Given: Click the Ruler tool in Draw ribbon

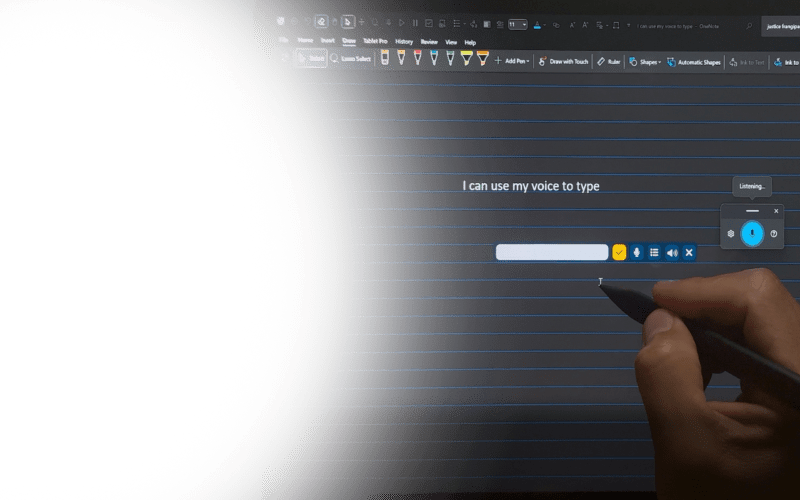Looking at the screenshot, I should tap(609, 62).
